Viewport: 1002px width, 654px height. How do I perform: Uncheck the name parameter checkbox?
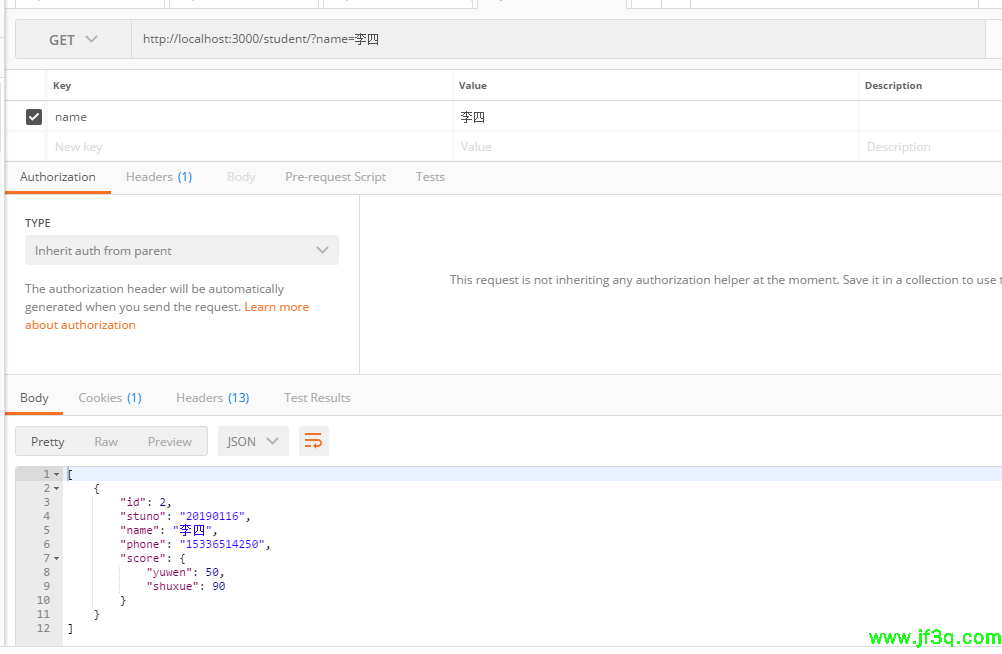pos(34,117)
